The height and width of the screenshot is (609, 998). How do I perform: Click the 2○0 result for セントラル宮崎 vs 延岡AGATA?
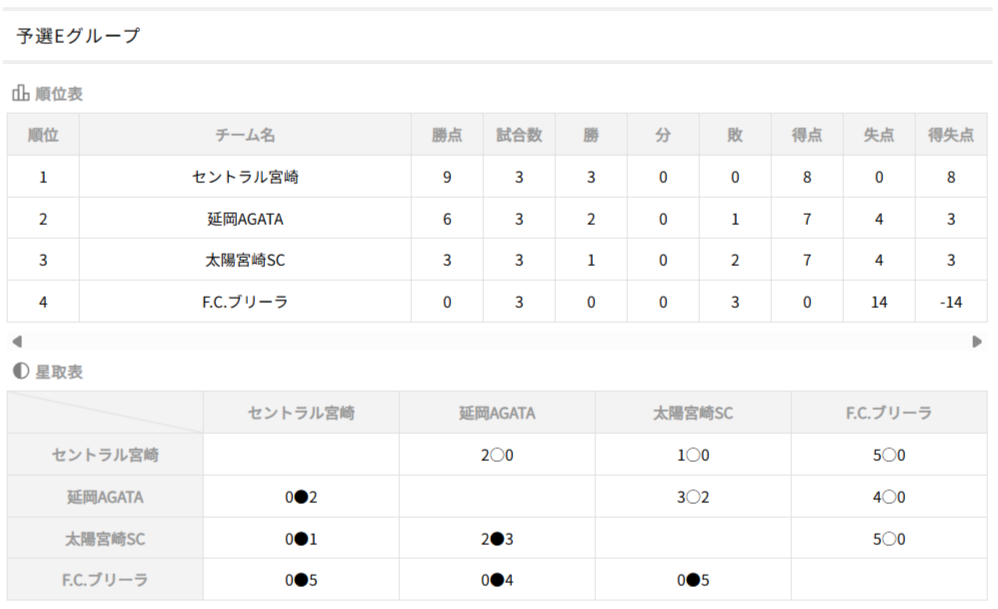[497, 455]
